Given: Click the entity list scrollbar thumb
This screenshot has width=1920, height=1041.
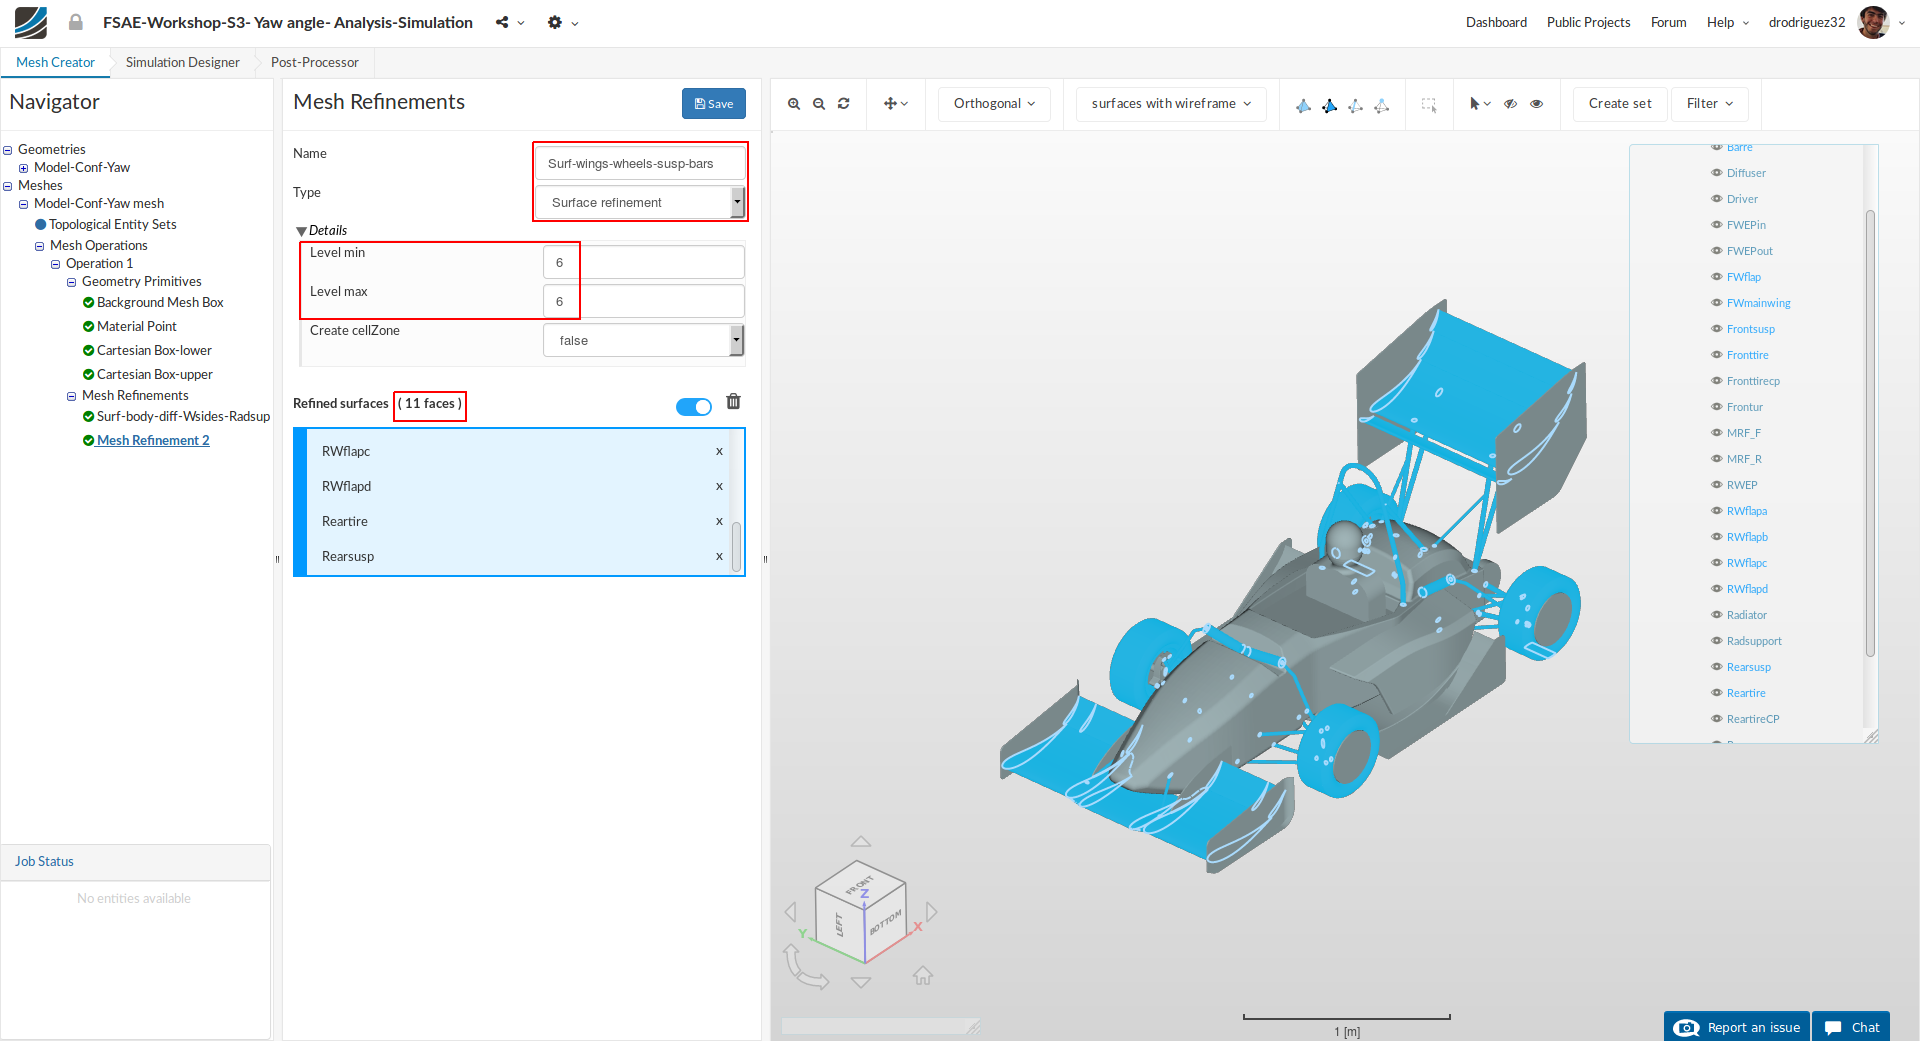Looking at the screenshot, I should (1870, 433).
